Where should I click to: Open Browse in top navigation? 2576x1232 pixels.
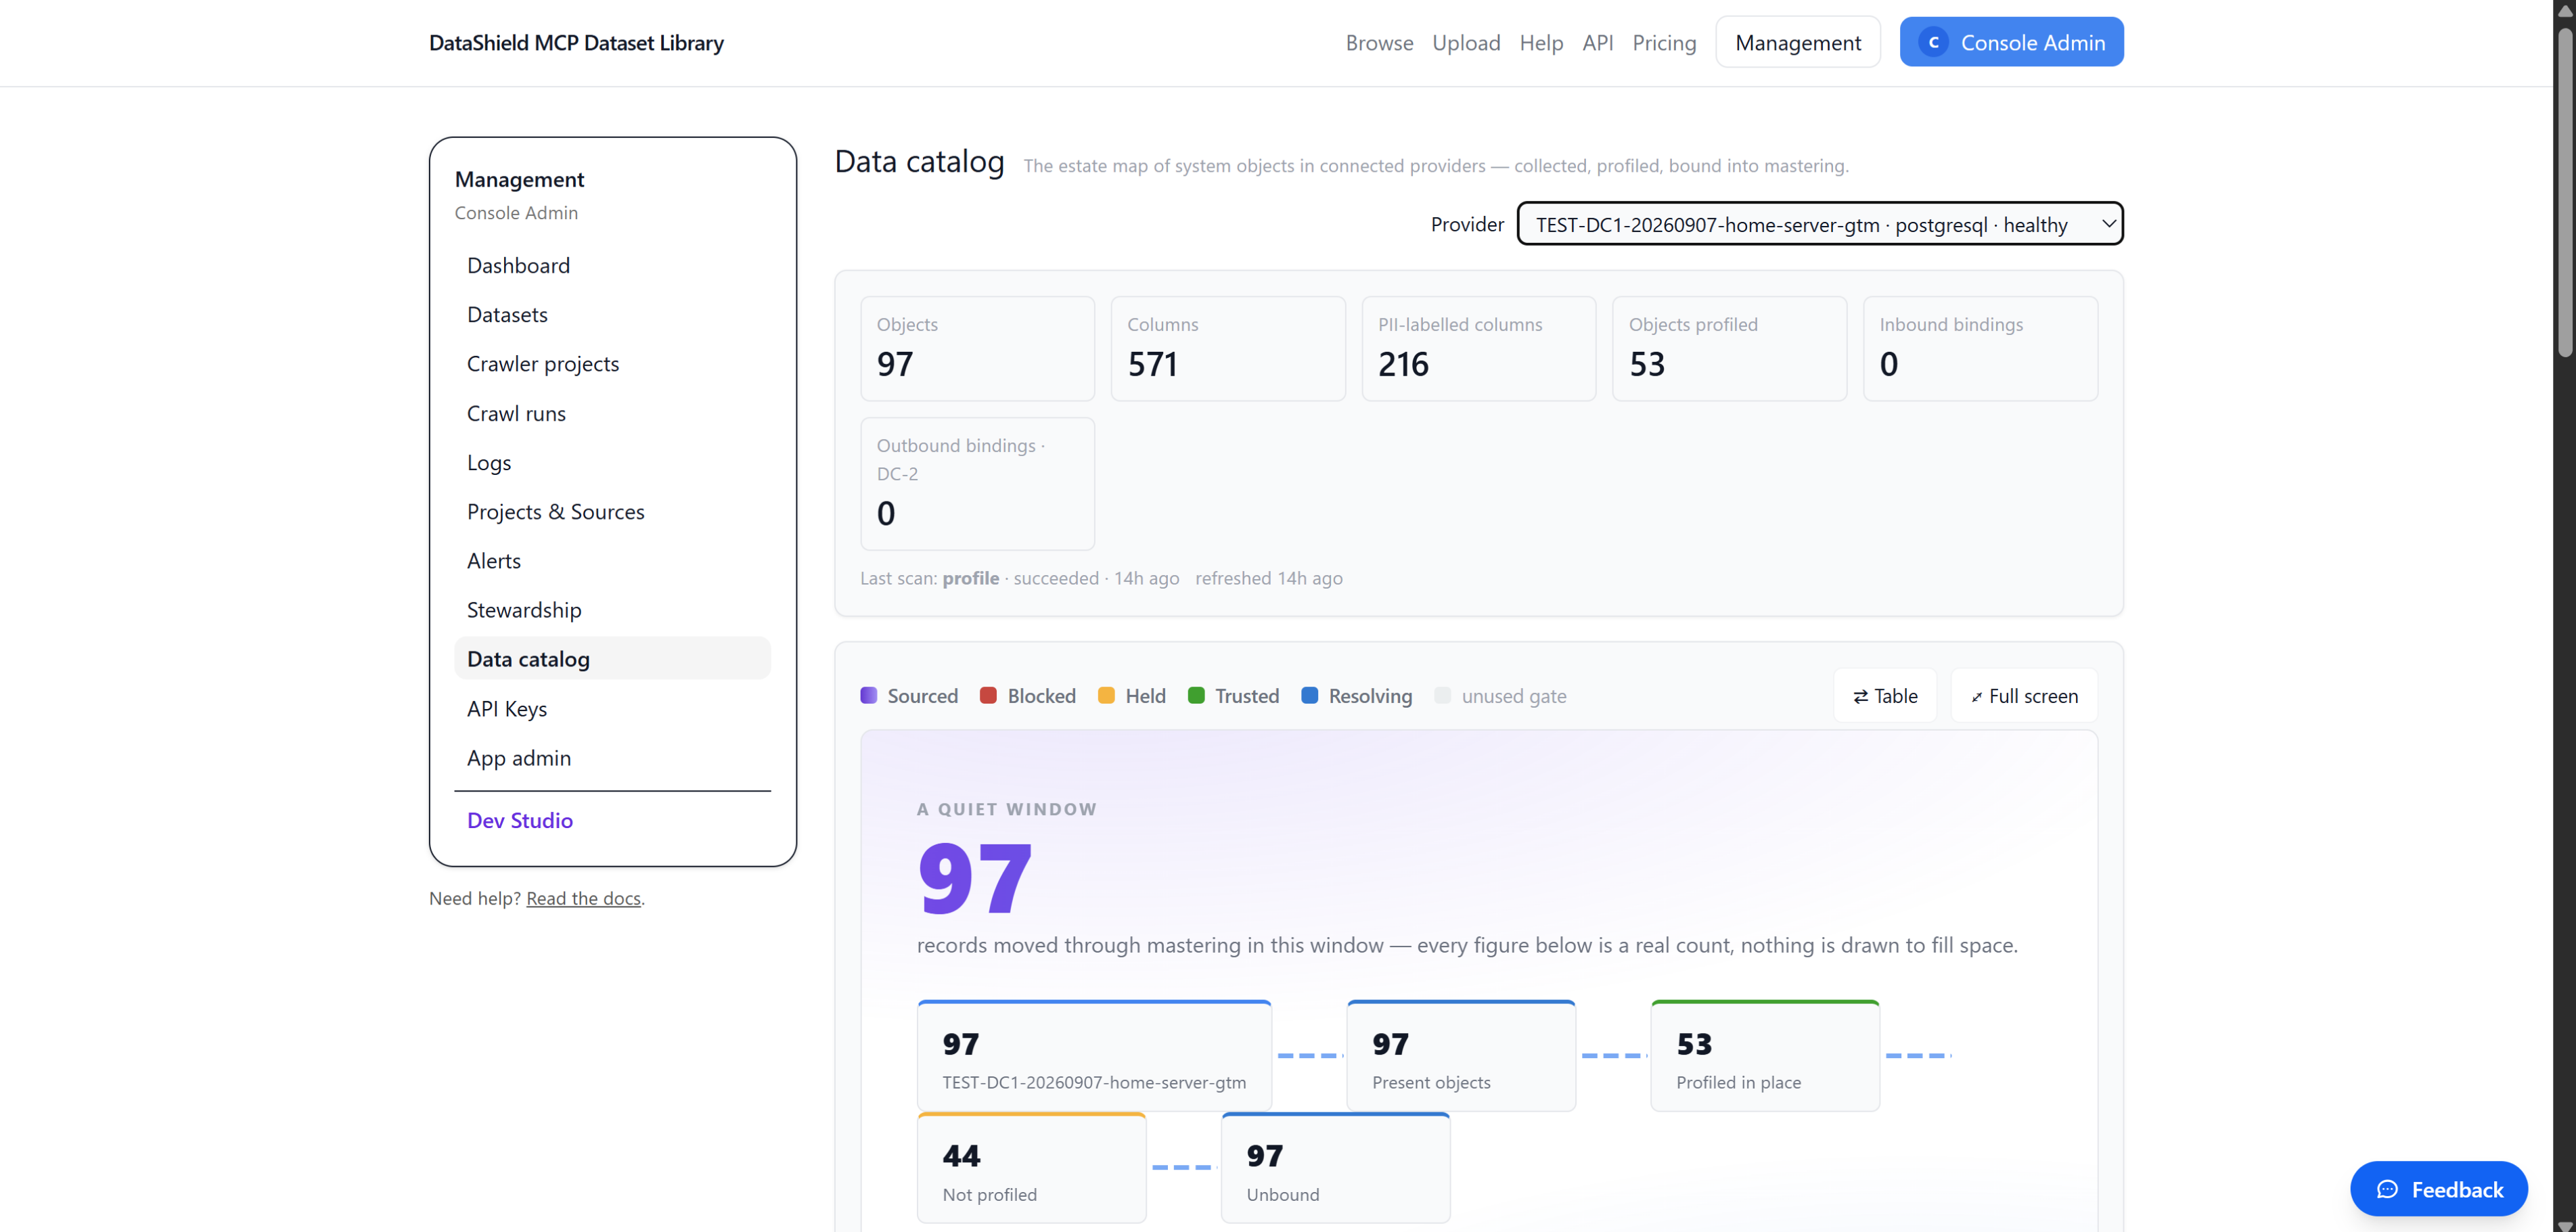click(x=1379, y=42)
